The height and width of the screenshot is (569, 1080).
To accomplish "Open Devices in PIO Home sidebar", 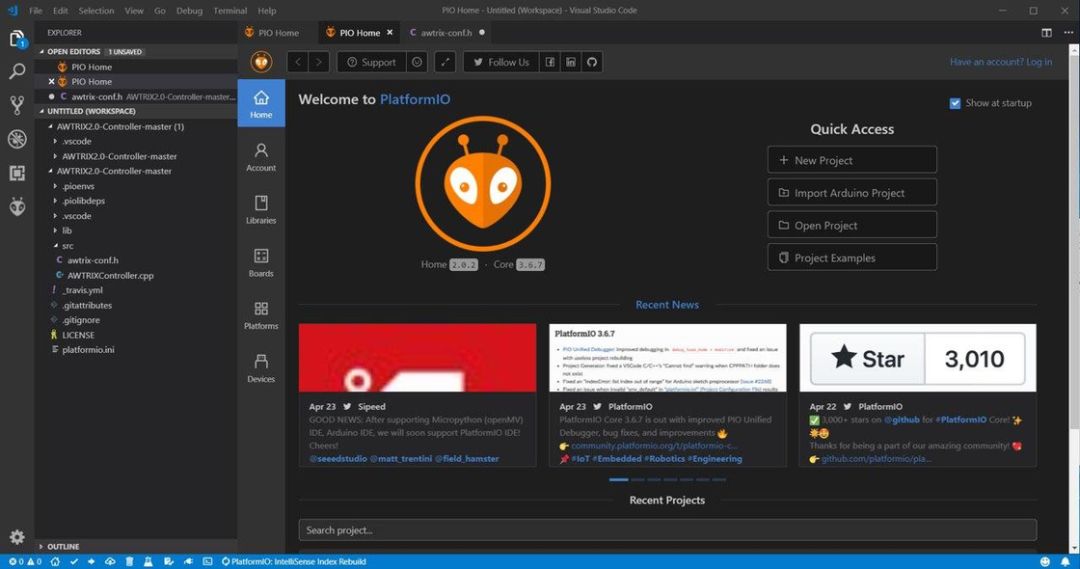I will pos(261,369).
